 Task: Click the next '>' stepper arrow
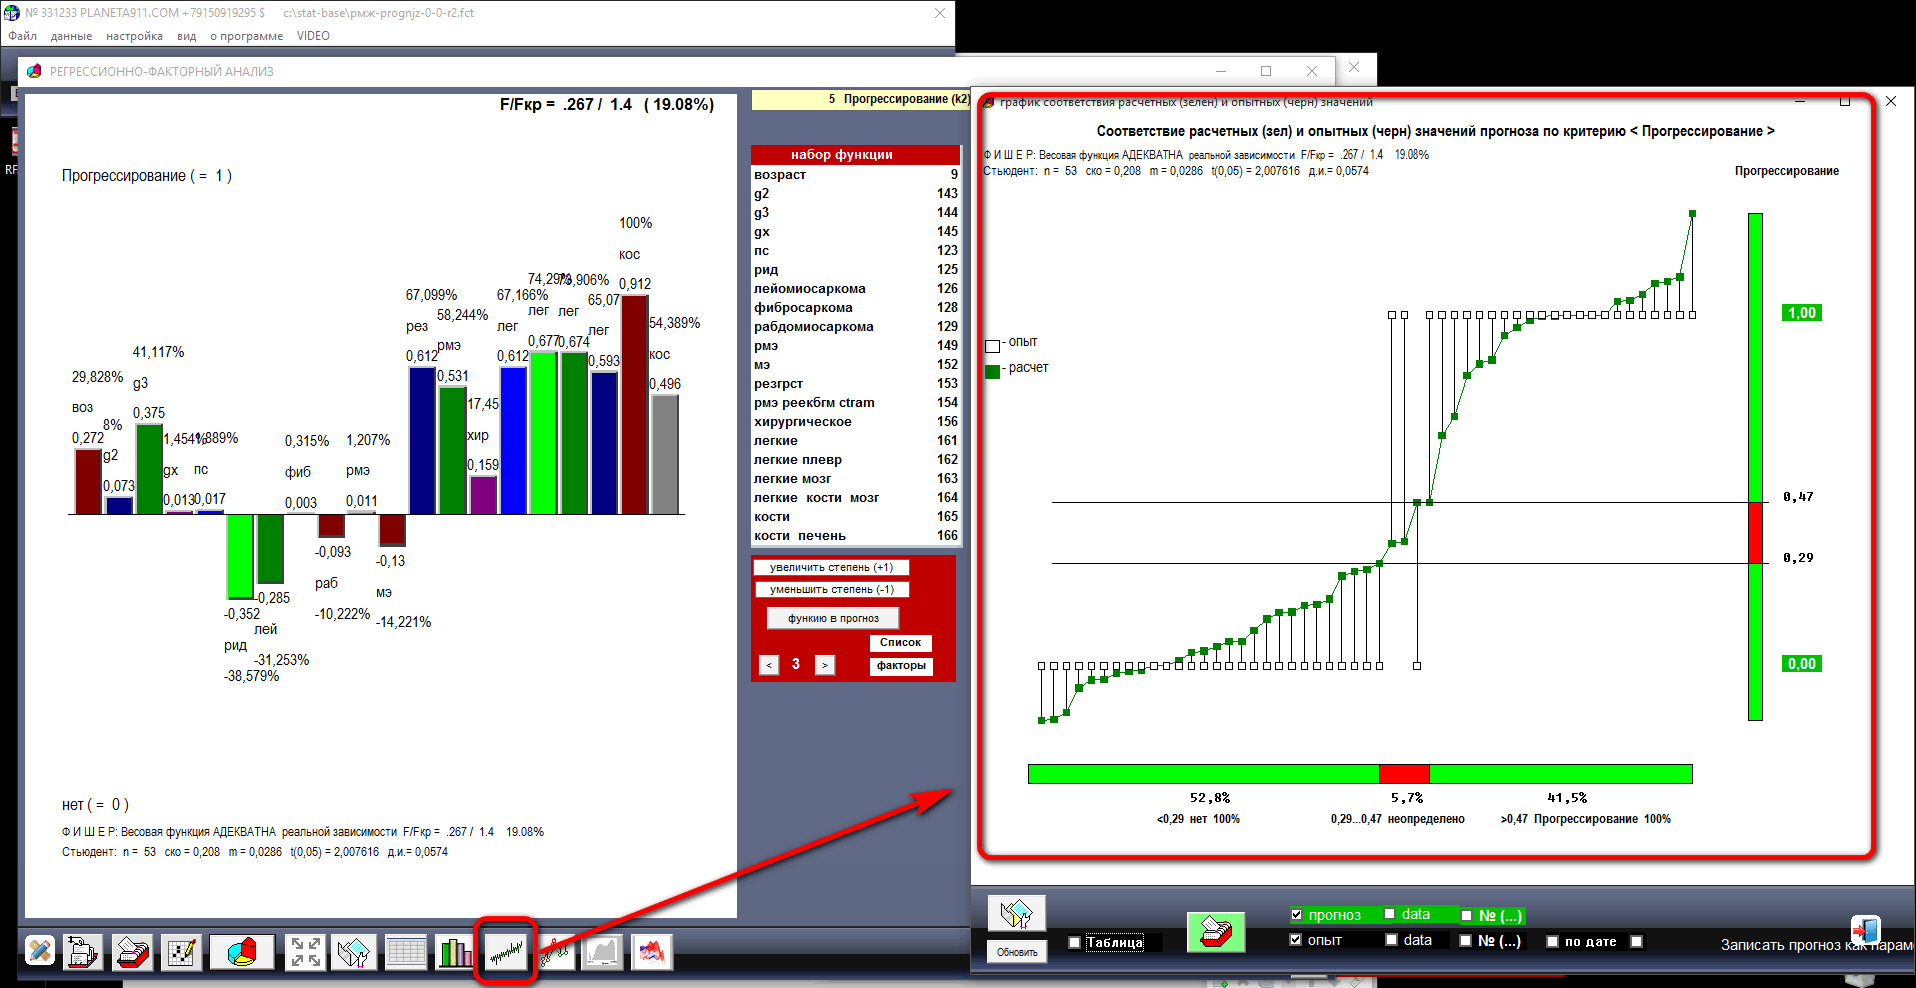825,665
